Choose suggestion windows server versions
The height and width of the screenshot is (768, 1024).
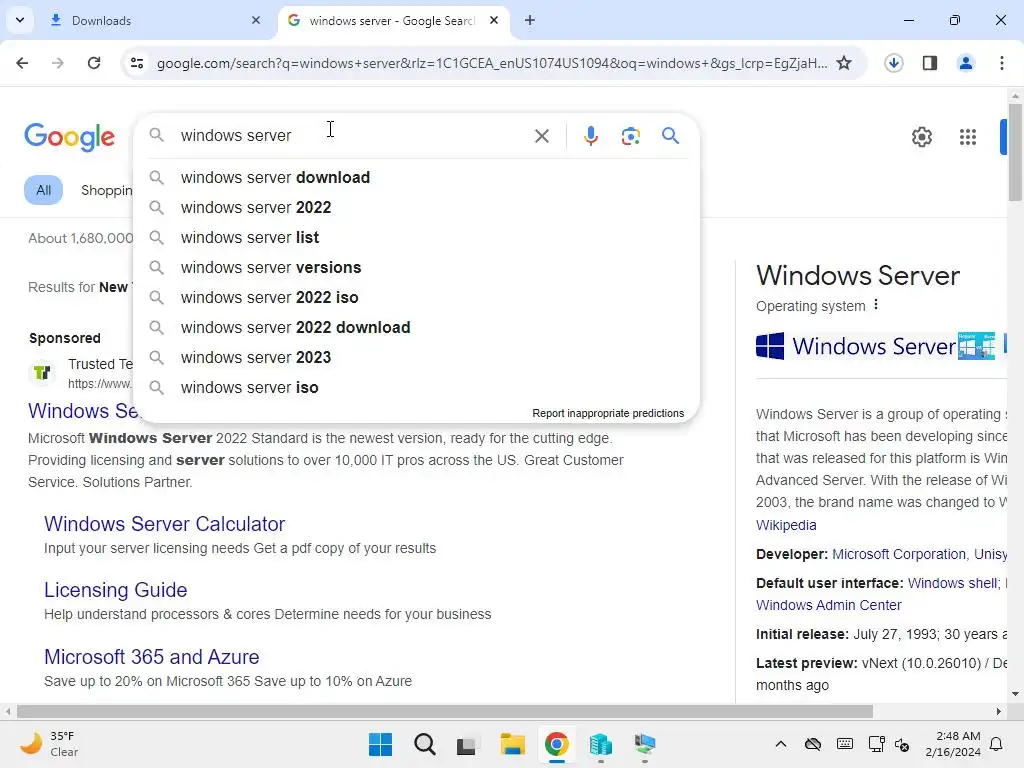pyautogui.click(x=417, y=268)
